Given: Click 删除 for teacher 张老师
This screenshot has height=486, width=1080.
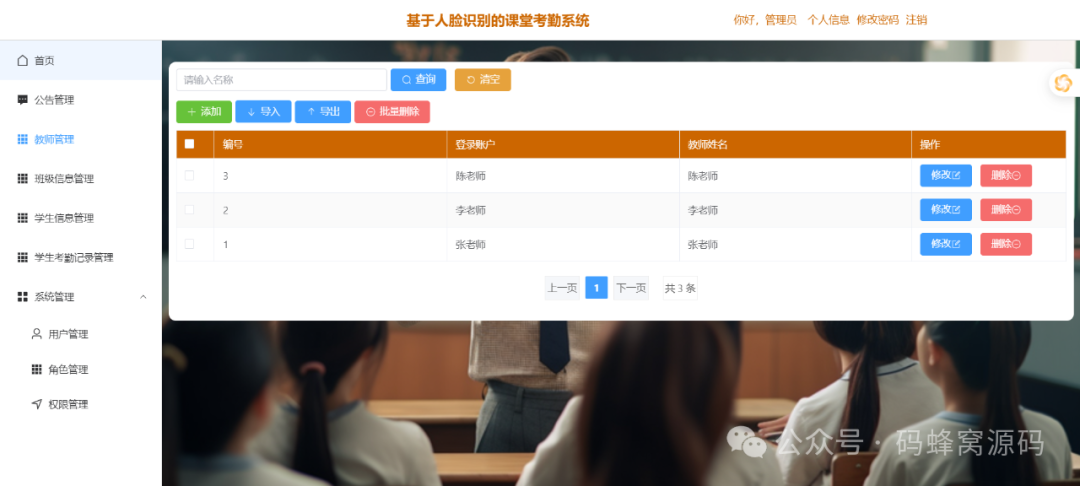Looking at the screenshot, I should click(x=1006, y=244).
